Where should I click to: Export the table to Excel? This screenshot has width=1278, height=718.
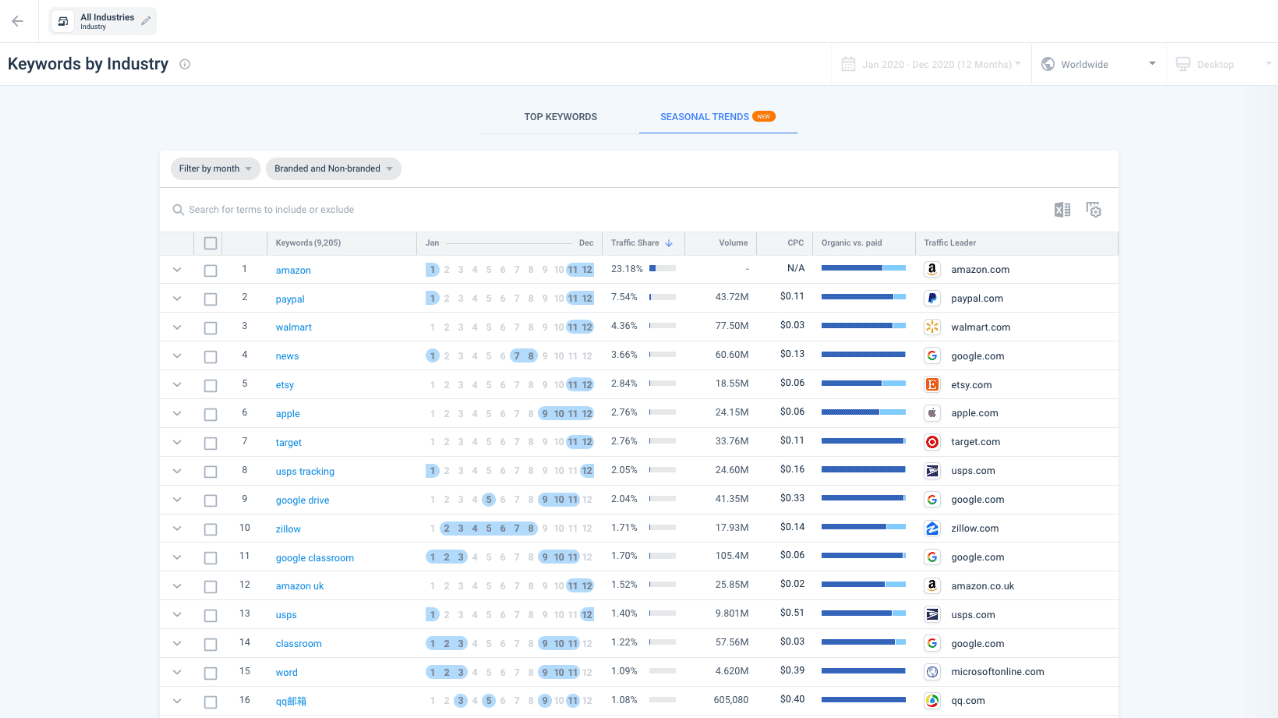click(x=1062, y=209)
